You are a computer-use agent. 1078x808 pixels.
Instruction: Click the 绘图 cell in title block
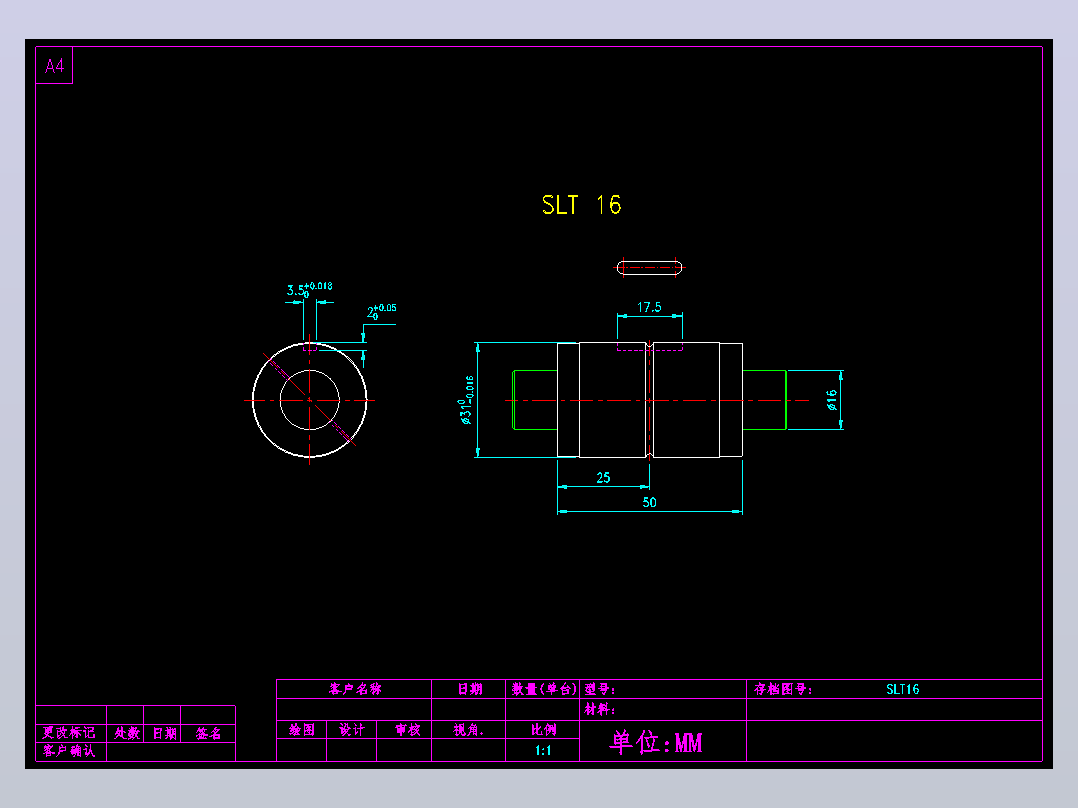click(x=302, y=730)
